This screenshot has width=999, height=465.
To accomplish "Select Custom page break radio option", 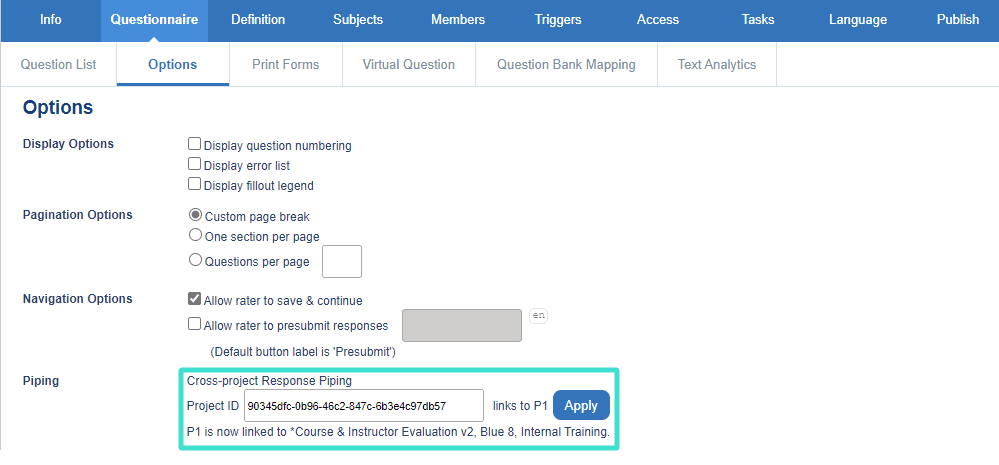I will [x=196, y=215].
